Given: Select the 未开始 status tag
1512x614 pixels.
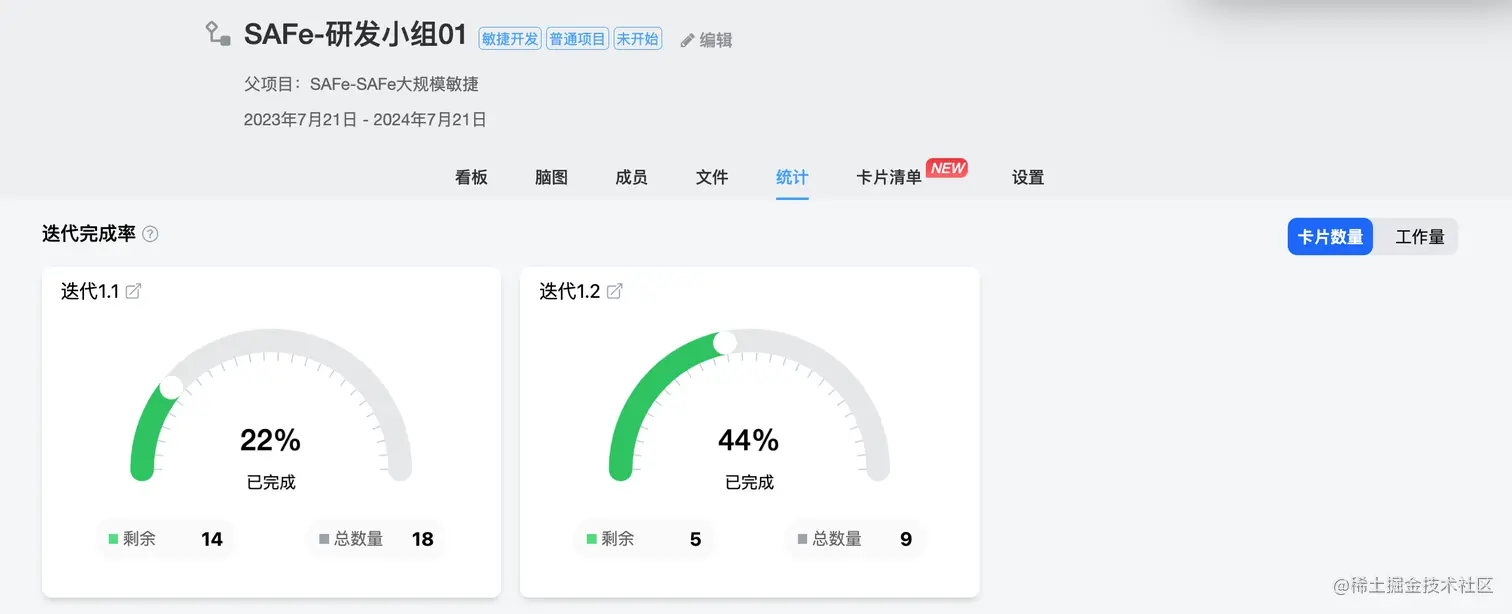Looking at the screenshot, I should coord(637,38).
